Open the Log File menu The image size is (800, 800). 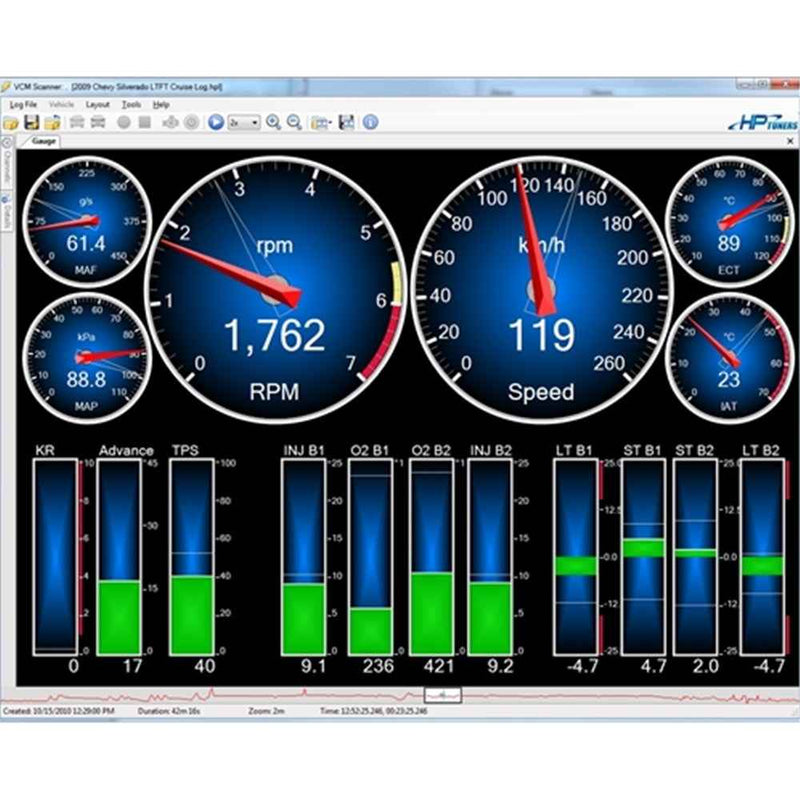coord(23,105)
